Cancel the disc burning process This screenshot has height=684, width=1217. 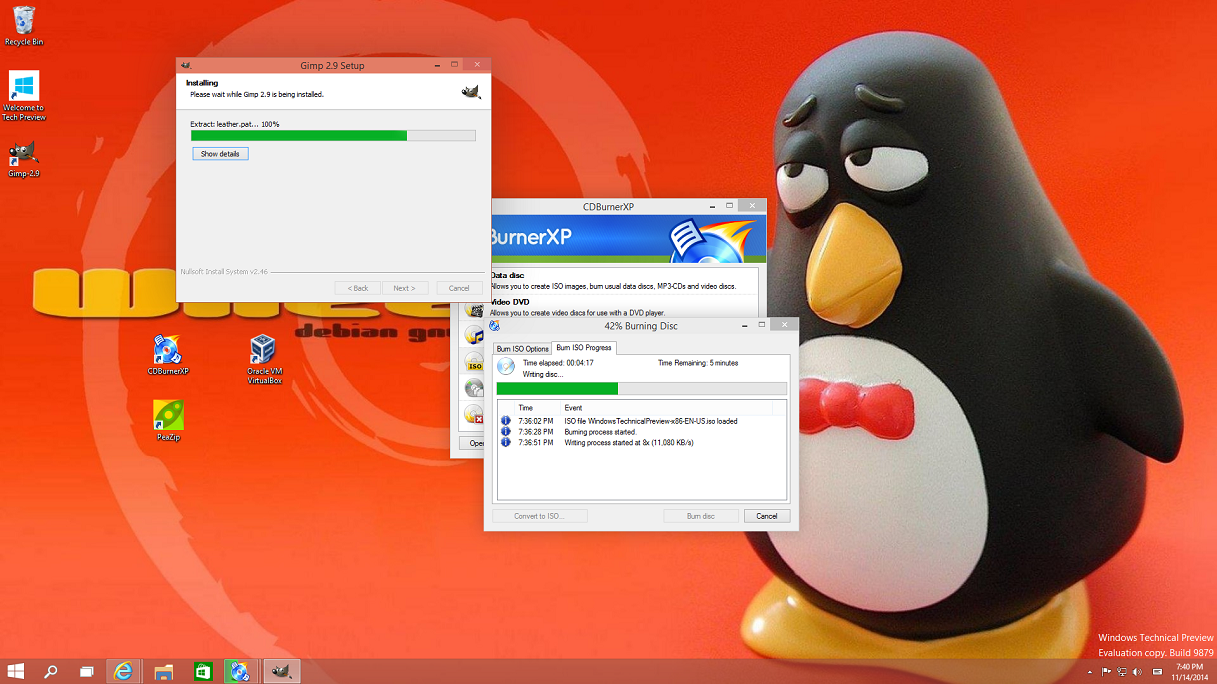[x=766, y=516]
